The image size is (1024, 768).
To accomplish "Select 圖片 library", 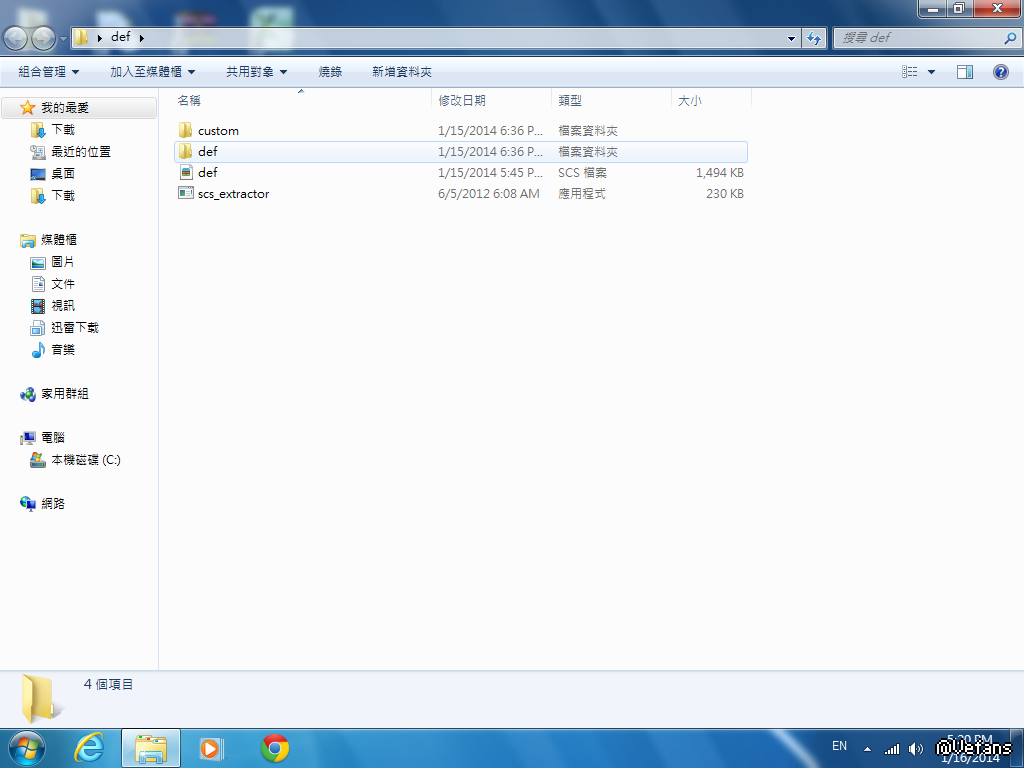I will 63,261.
